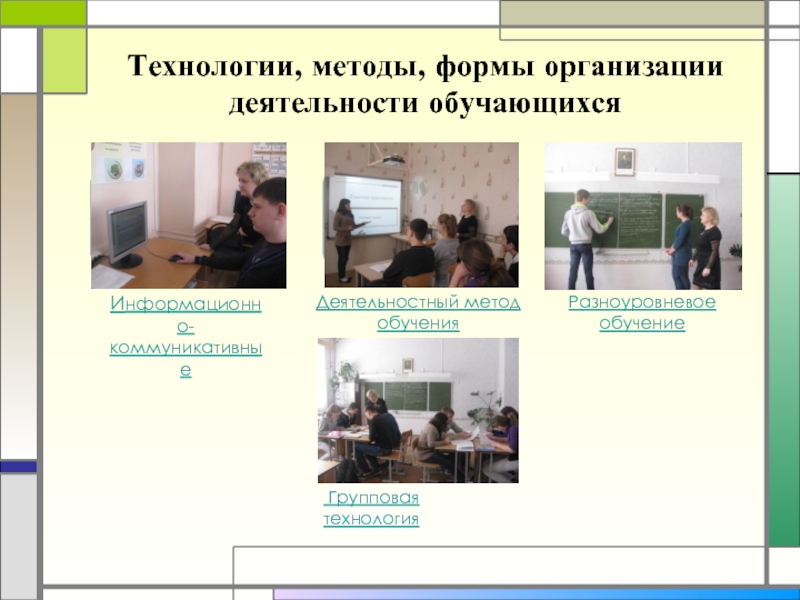Open the Групповая технология link

[371, 508]
